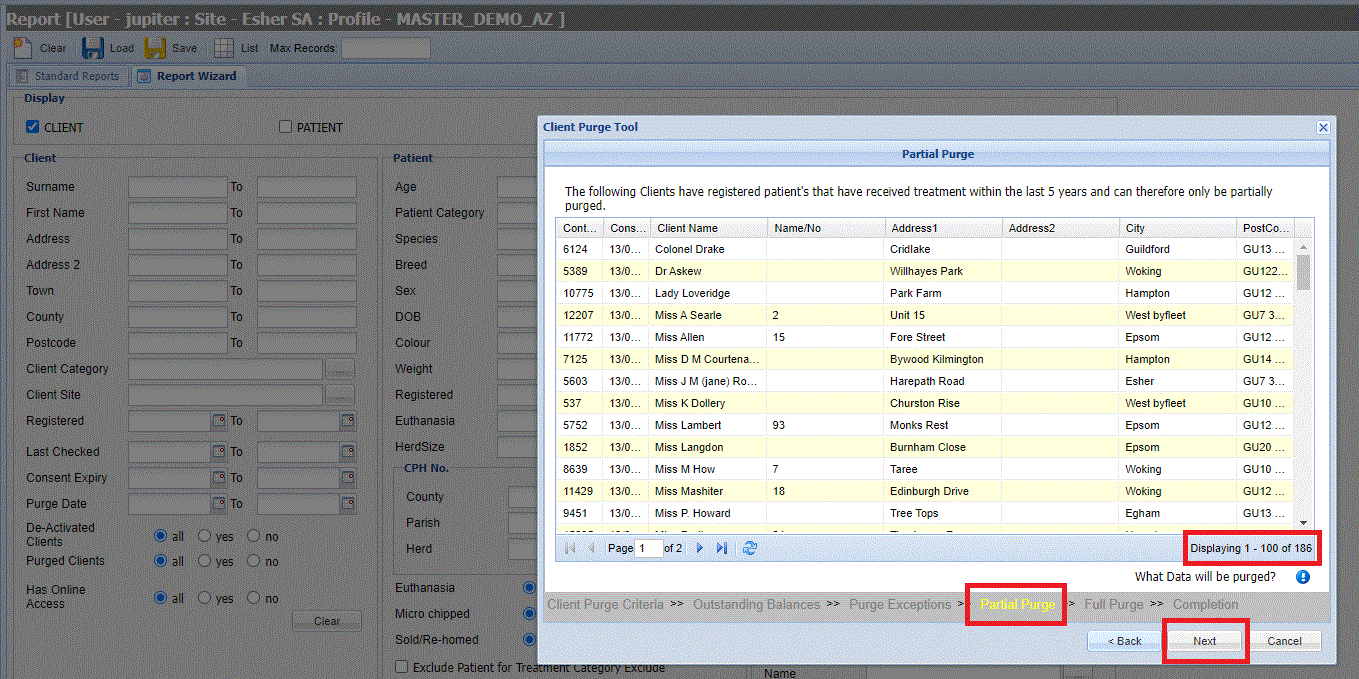Viewport: 1359px width, 679px height.
Task: Sort by the Client Name column header
Action: click(709, 228)
